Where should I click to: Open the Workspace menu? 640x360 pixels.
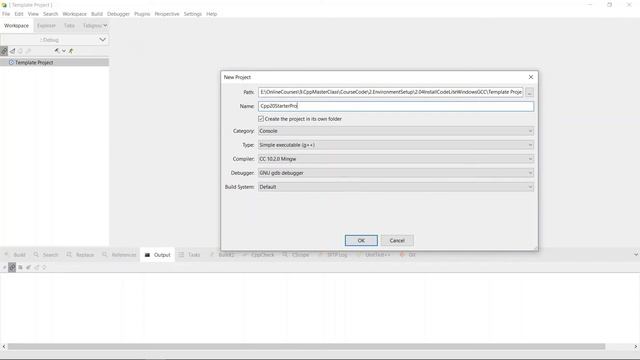[74, 14]
